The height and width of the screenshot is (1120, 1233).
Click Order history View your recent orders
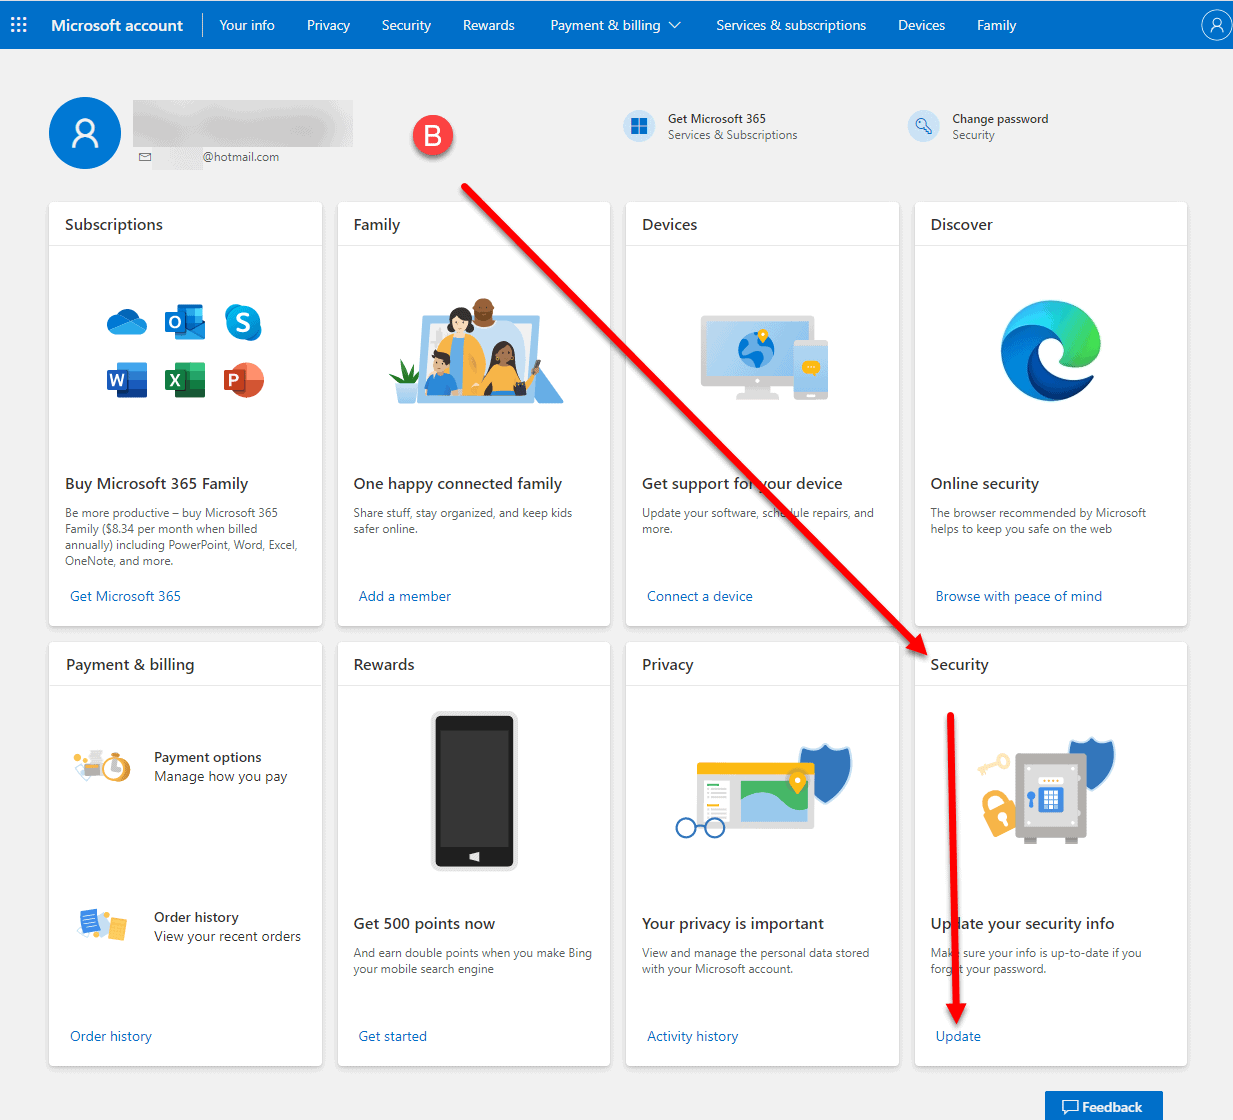227,927
